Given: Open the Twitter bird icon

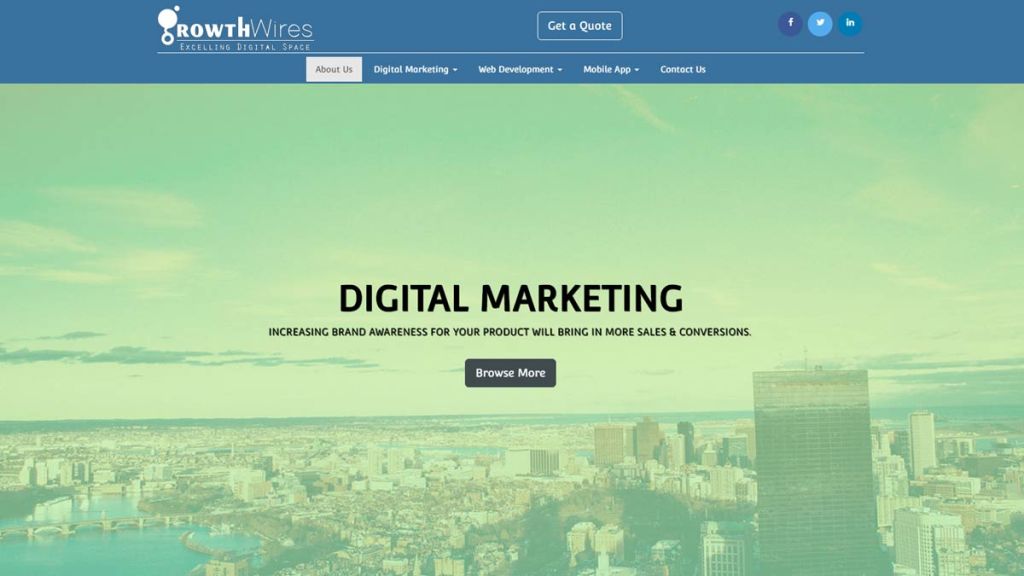Looking at the screenshot, I should coord(820,24).
